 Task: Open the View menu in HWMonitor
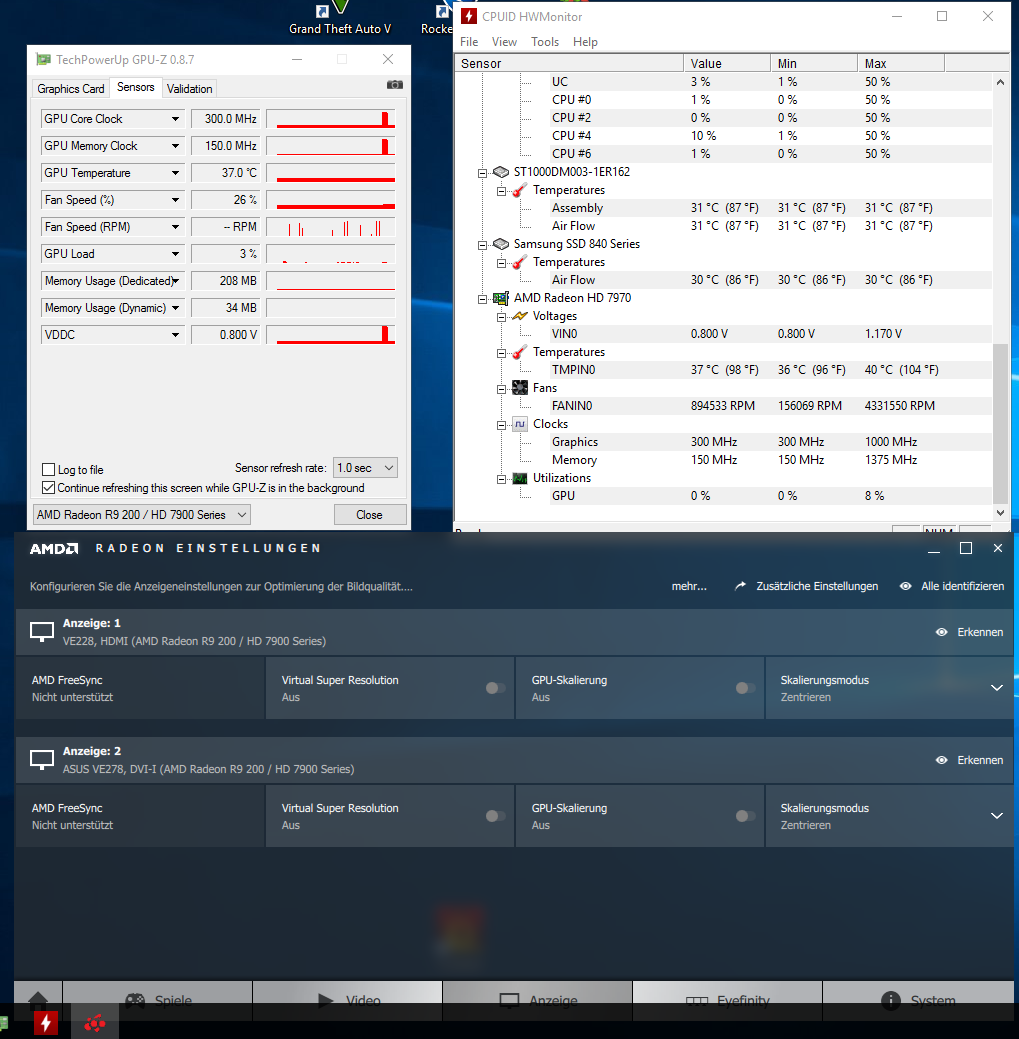point(504,42)
